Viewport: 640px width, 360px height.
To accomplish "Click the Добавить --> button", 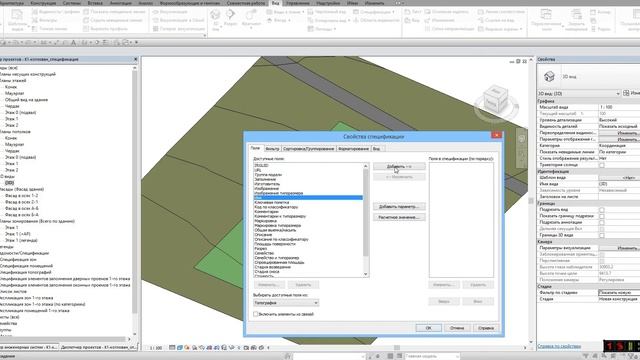I will pos(399,167).
